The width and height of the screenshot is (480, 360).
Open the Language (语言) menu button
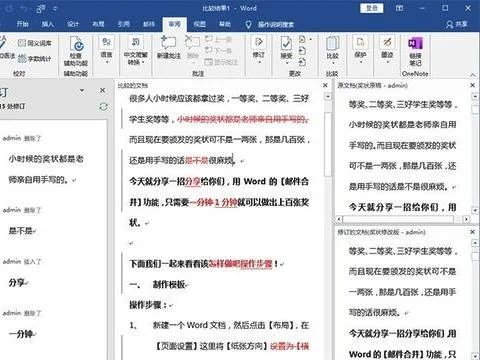tap(106, 49)
